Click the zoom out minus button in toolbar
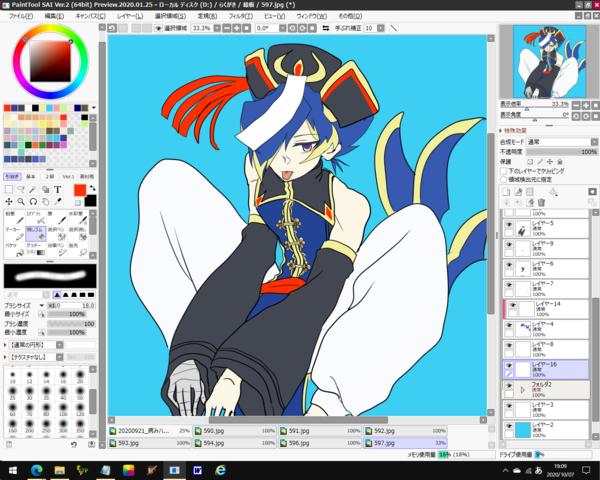The width and height of the screenshot is (600, 480). pos(227,28)
